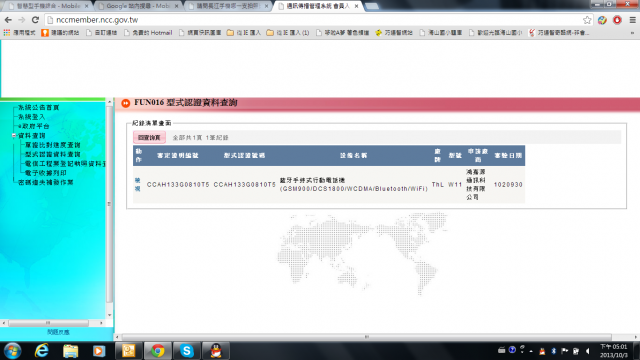The height and width of the screenshot is (360, 640).
Task: Open the red-checkmark icon bookmark
Action: pyautogui.click(x=559, y=33)
